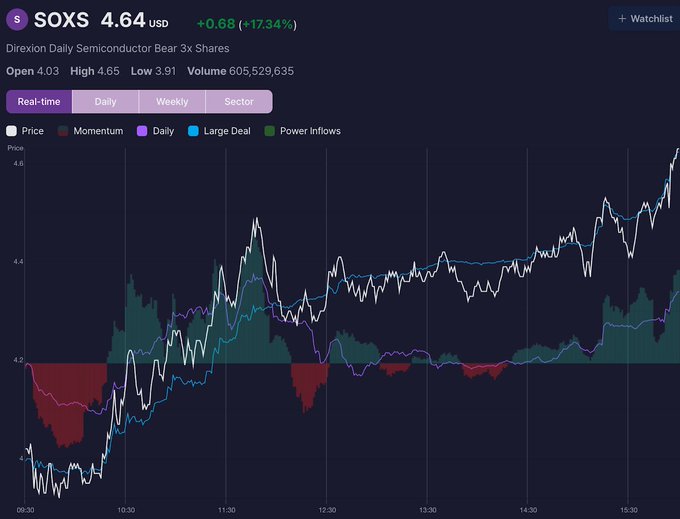Click the purple SOXS ticker logo icon
The height and width of the screenshot is (519, 680).
point(17,20)
